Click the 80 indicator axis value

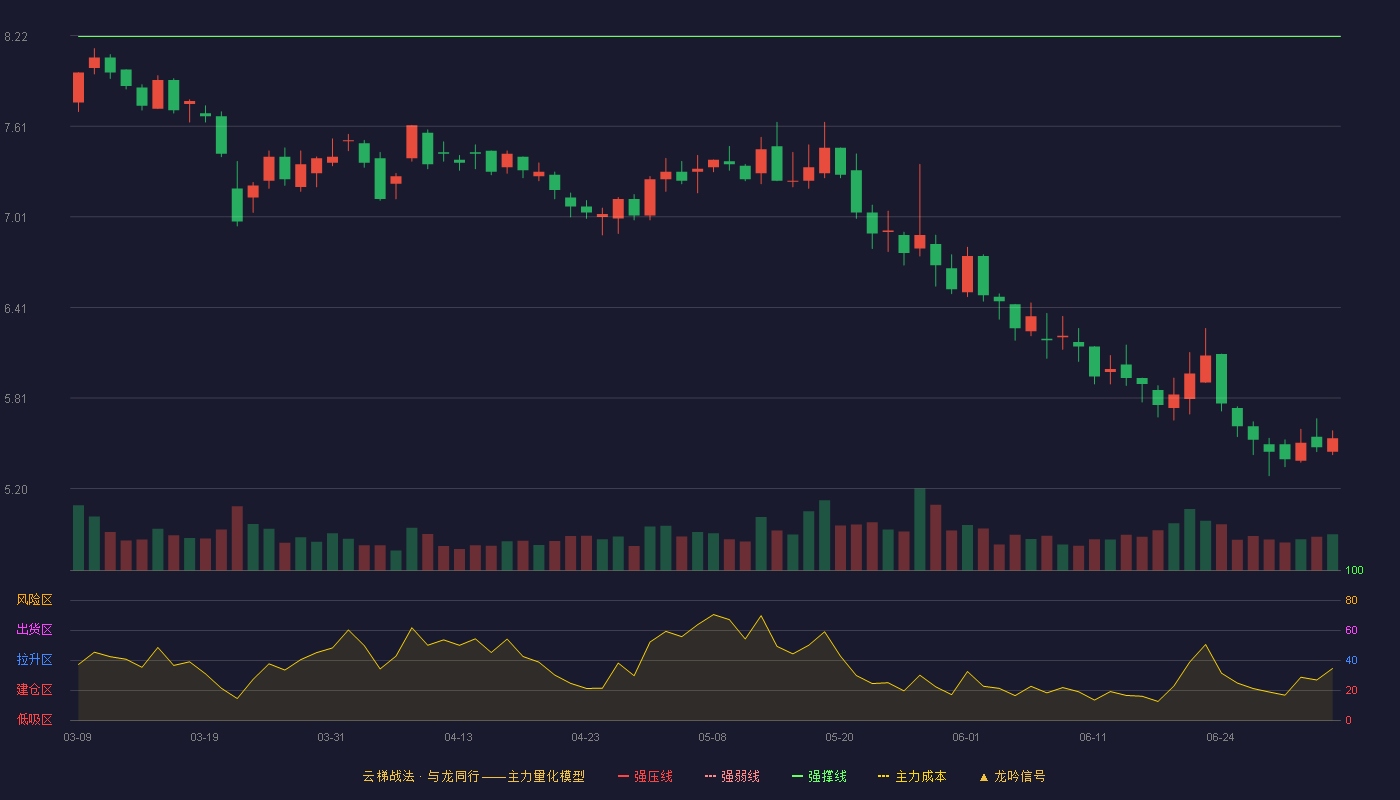(1351, 601)
